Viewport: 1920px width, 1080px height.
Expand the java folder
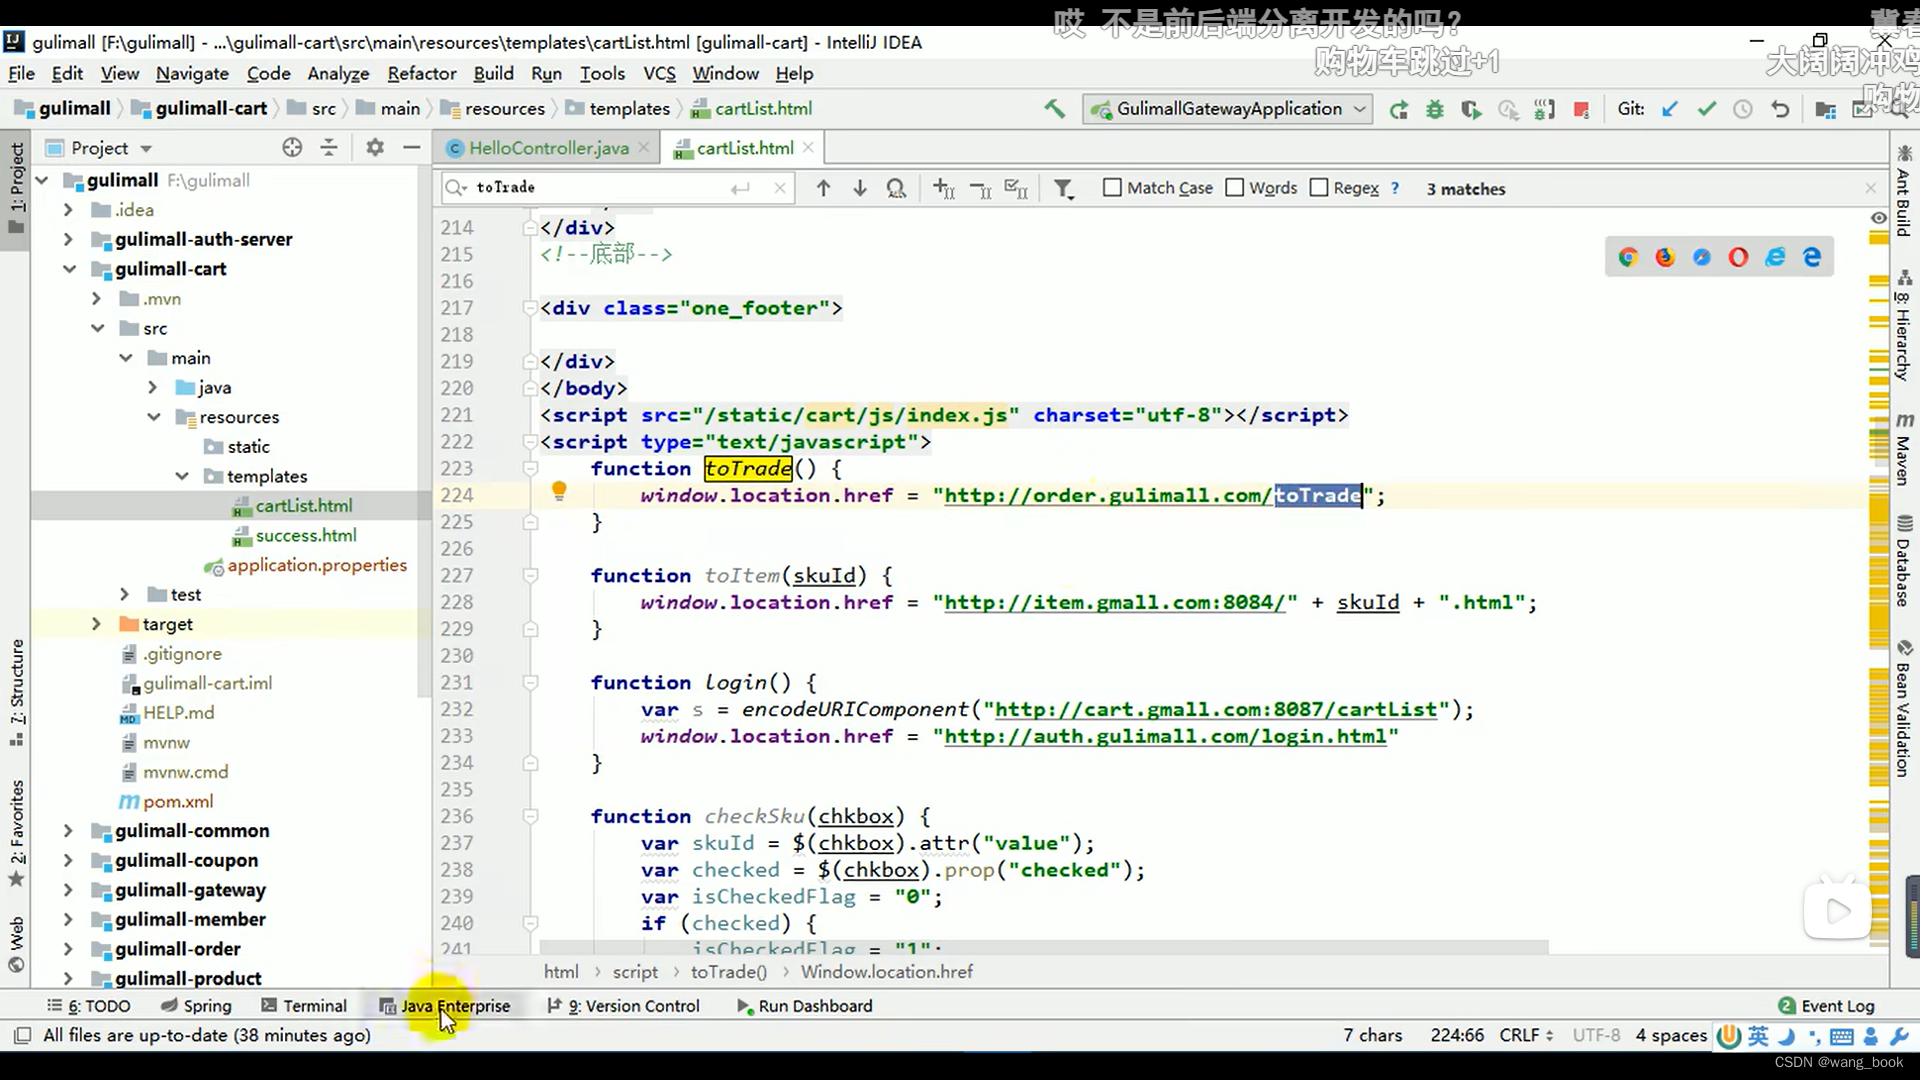pyautogui.click(x=152, y=387)
